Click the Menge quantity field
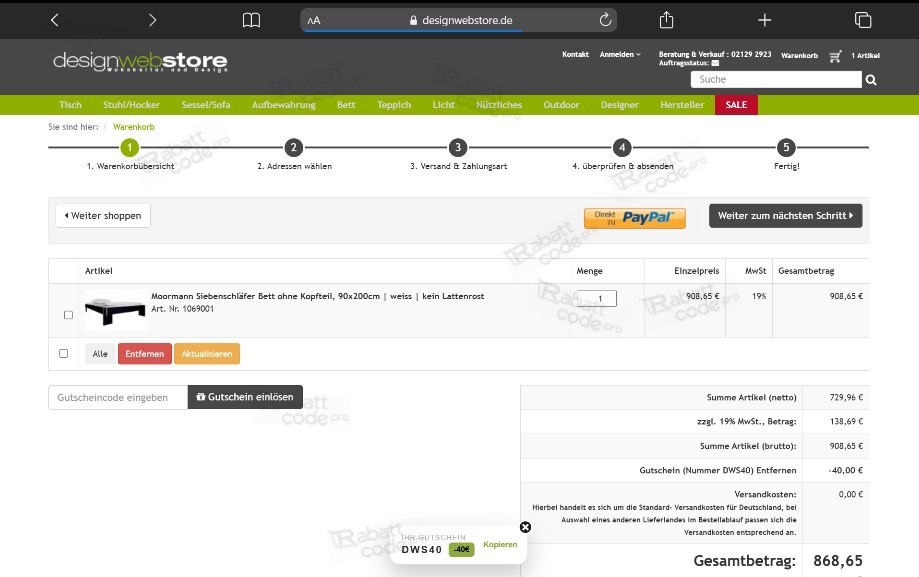The width and height of the screenshot is (919, 577). coord(597,298)
